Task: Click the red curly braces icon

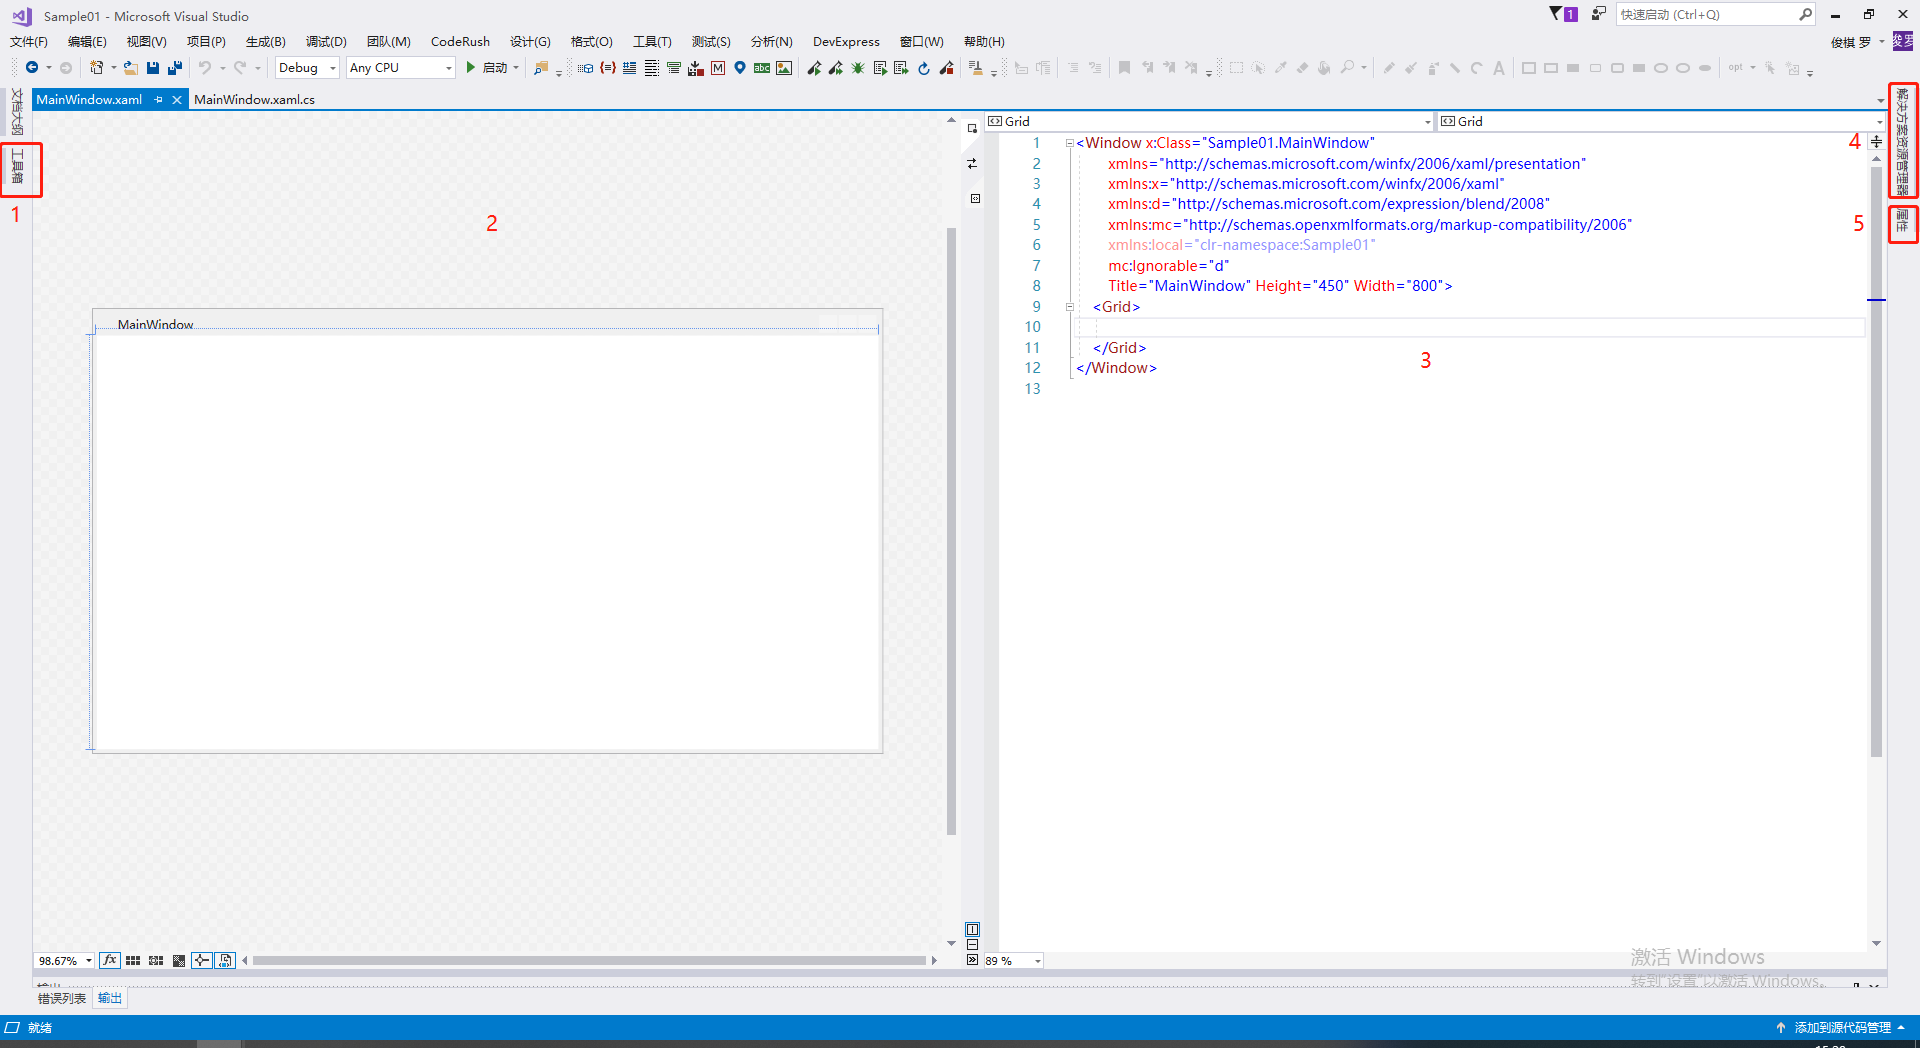Action: click(608, 68)
